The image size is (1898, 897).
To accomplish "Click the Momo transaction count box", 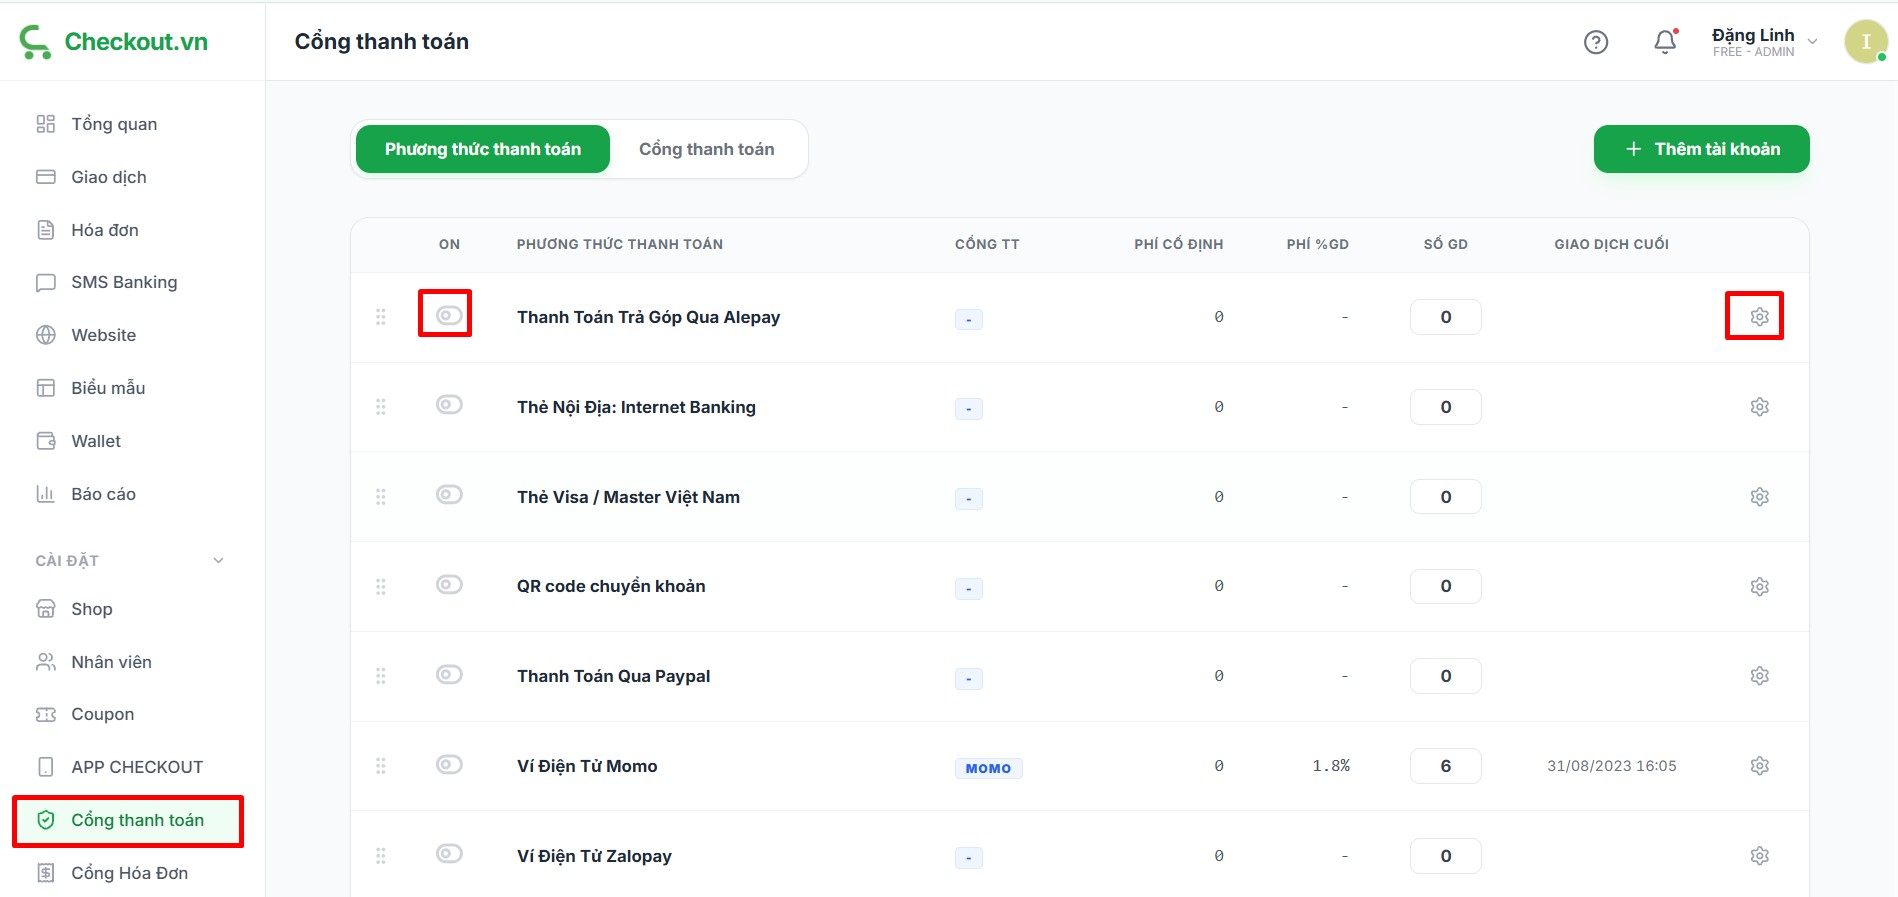I will [x=1445, y=766].
